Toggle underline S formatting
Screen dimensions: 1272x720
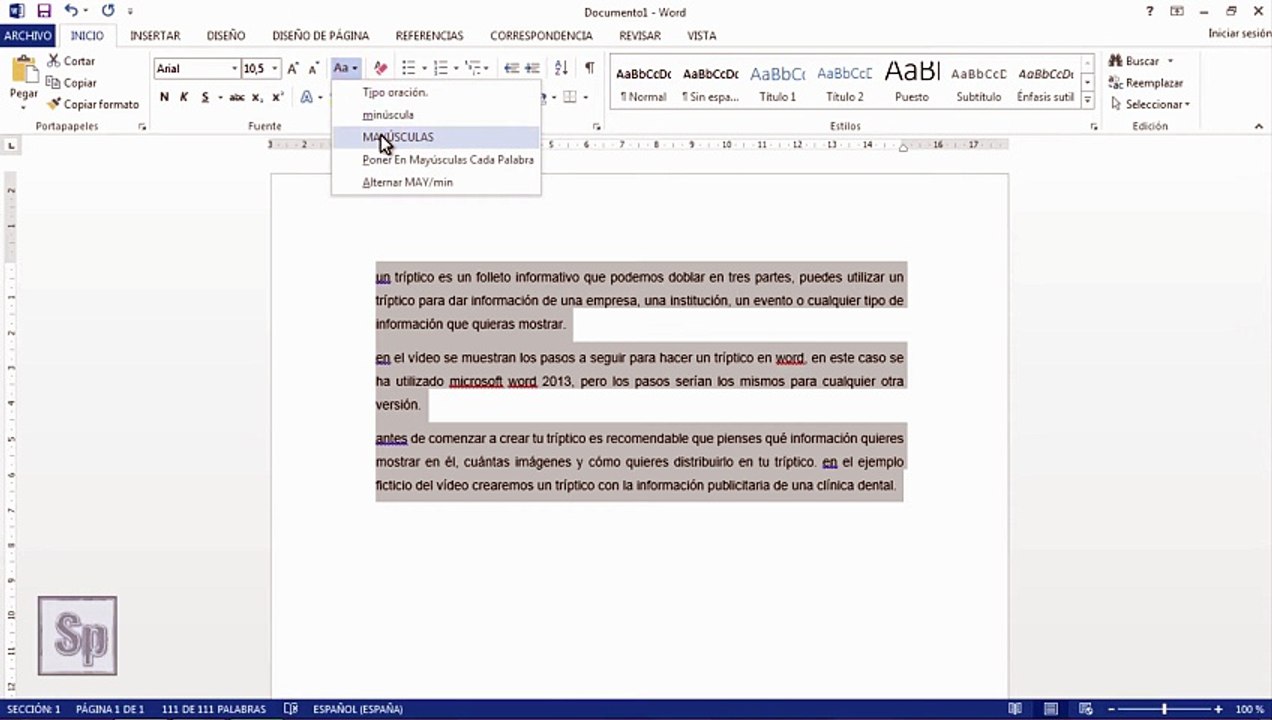click(205, 97)
